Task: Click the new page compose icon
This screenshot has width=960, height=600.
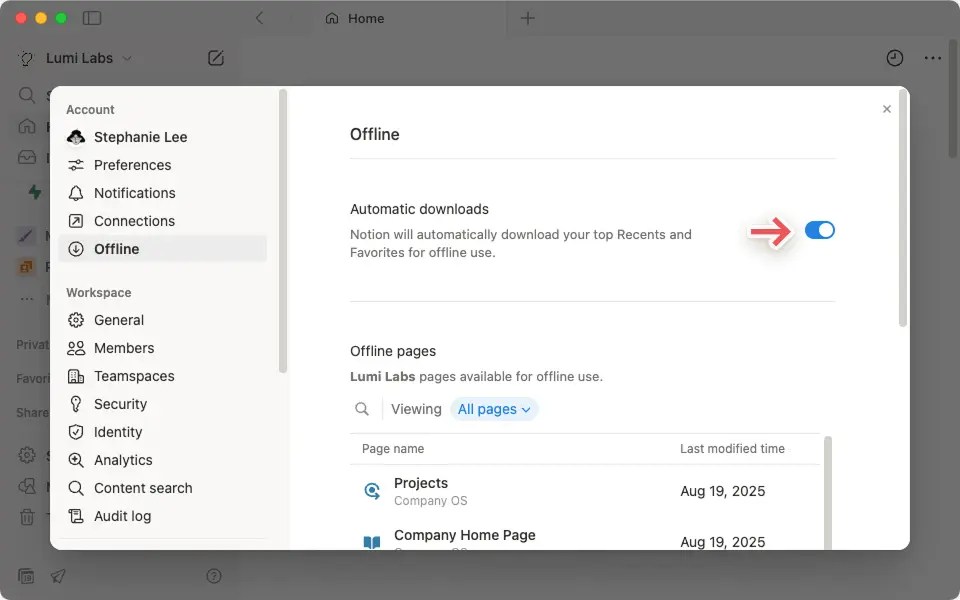Action: click(x=216, y=58)
